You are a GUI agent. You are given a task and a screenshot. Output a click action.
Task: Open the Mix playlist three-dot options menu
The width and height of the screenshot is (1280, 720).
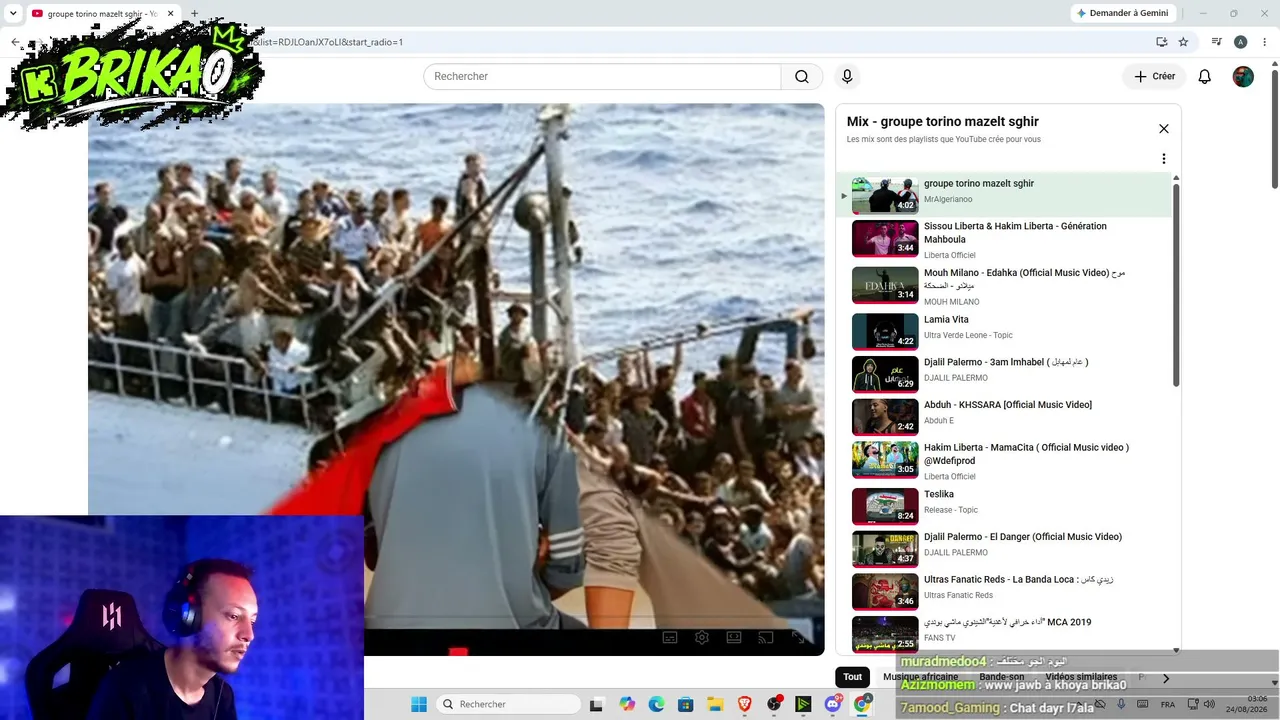1164,159
